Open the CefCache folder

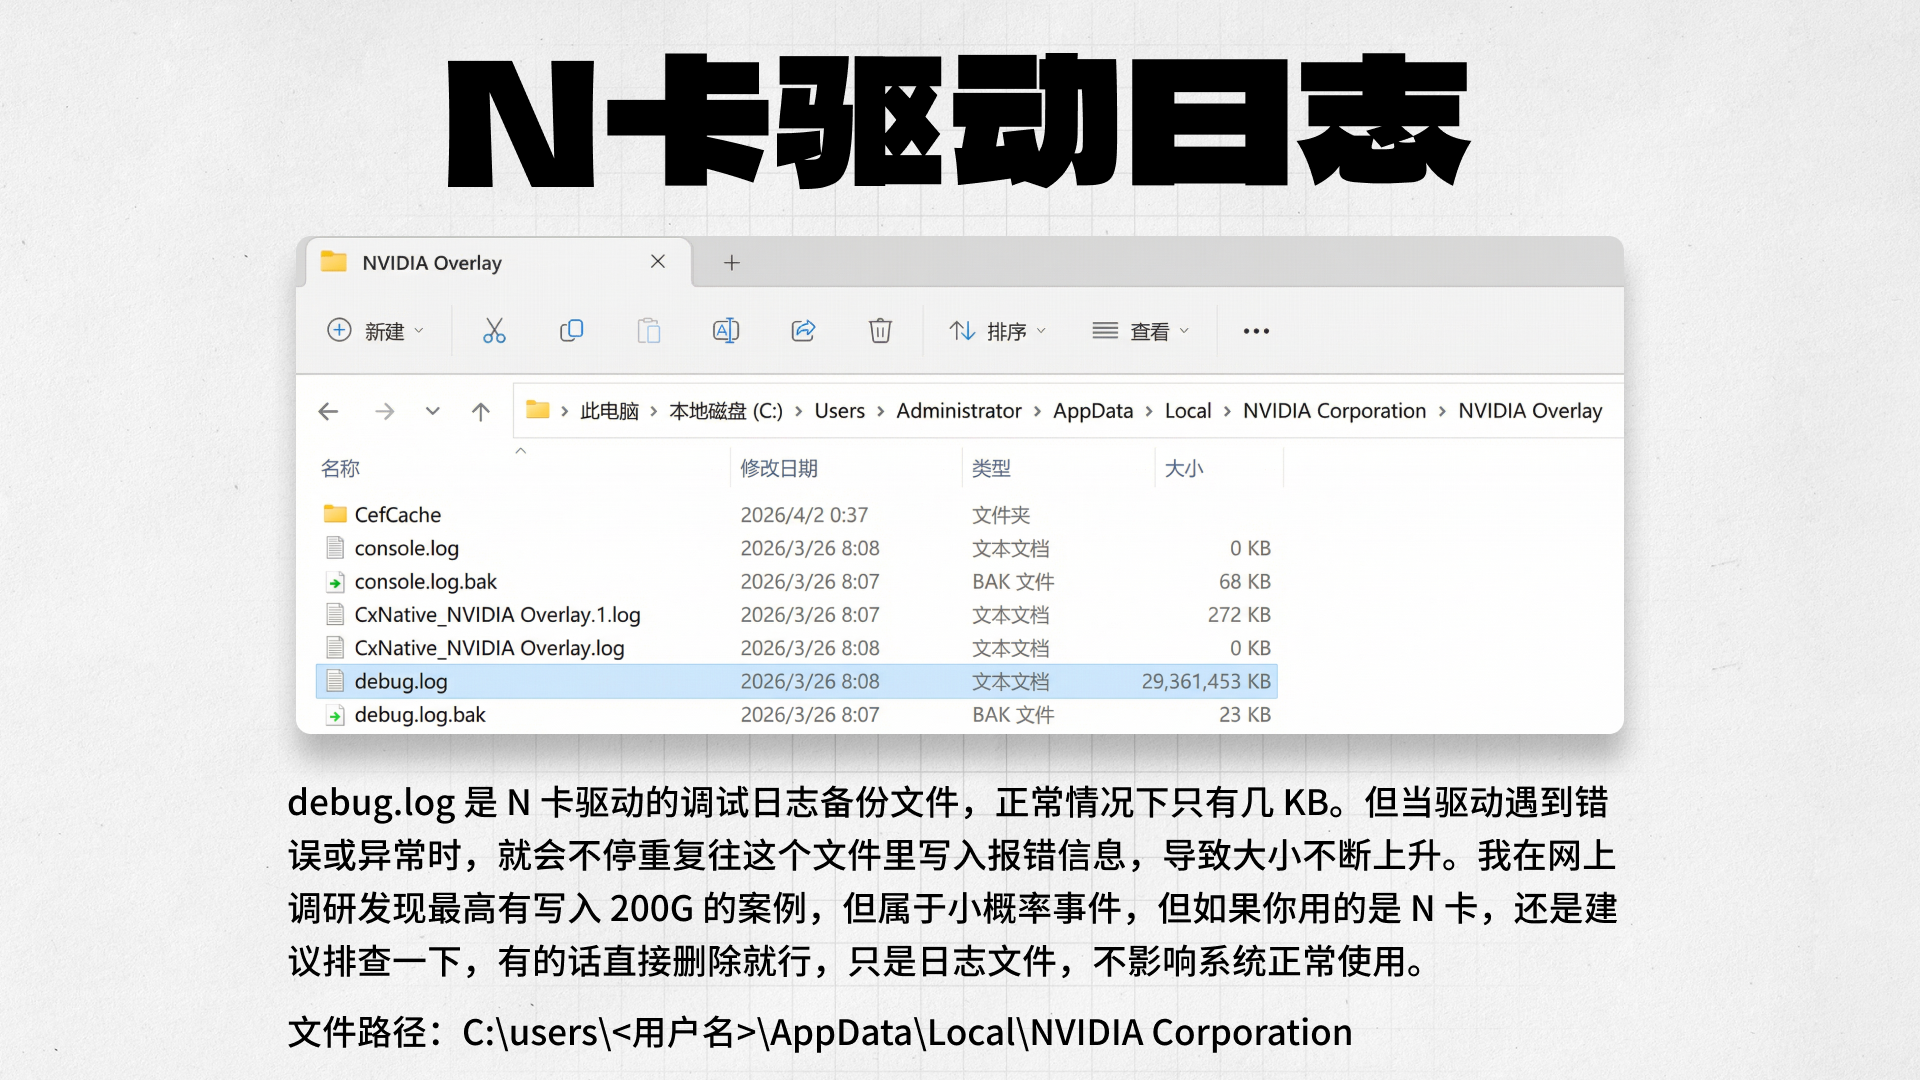397,514
